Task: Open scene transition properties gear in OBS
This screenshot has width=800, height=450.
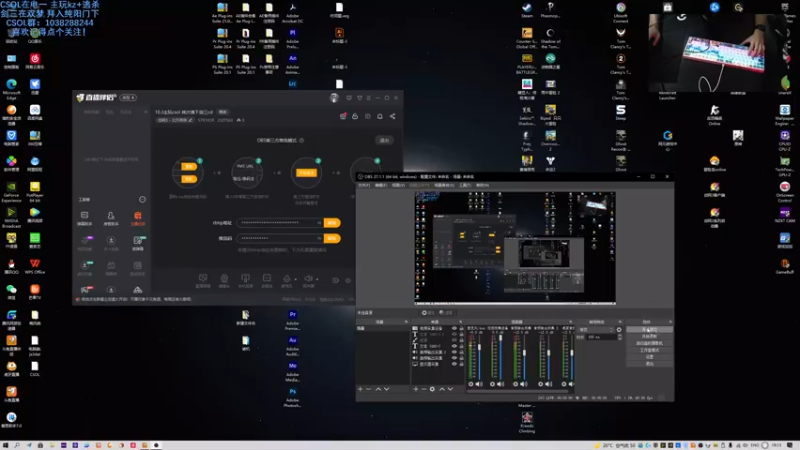Action: 619,330
